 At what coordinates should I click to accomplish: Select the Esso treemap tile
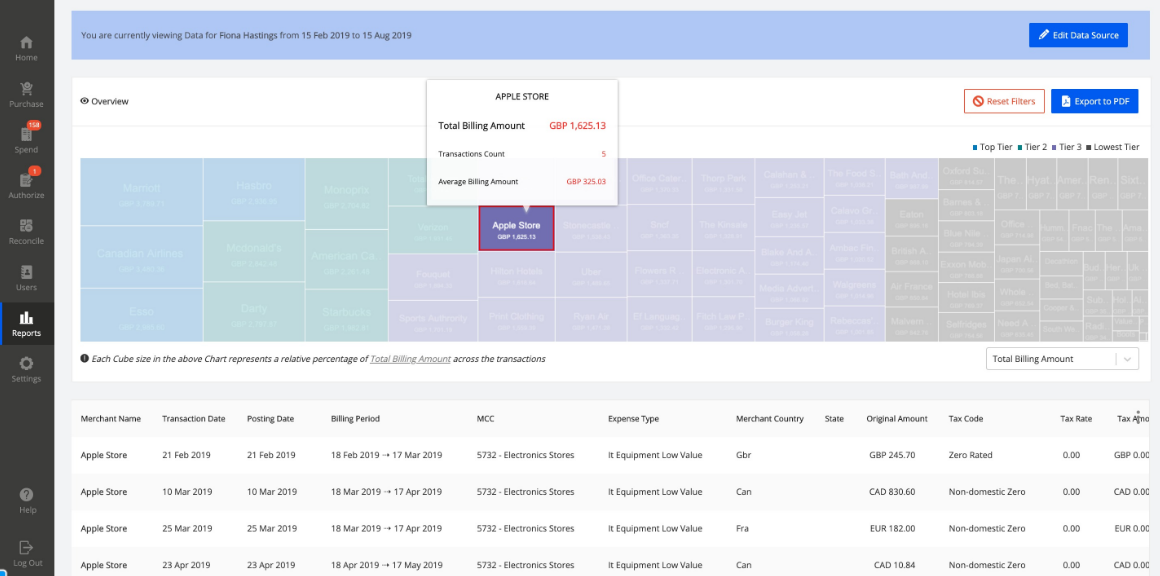[x=141, y=315]
